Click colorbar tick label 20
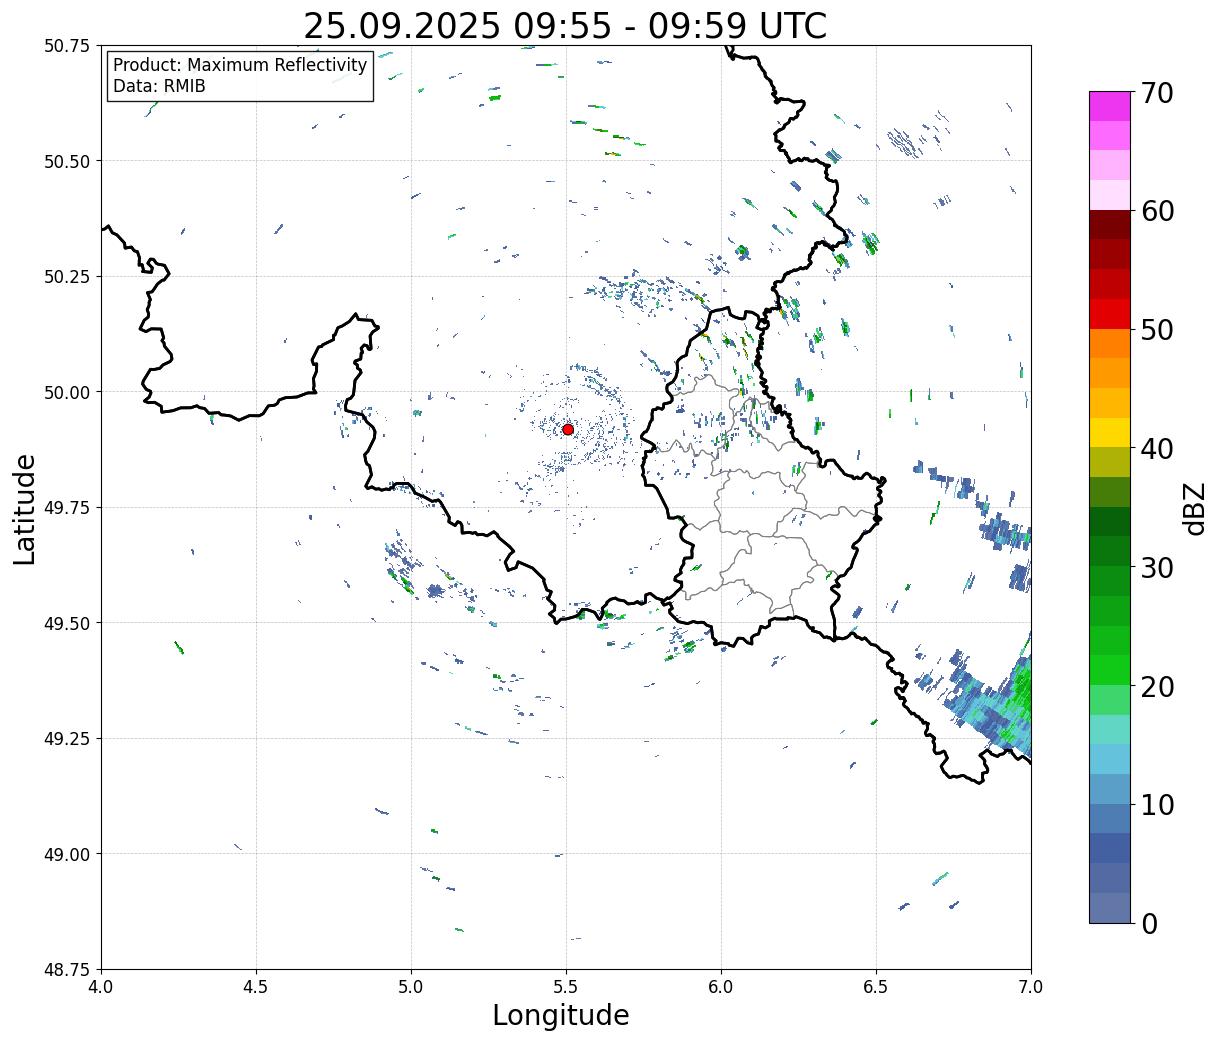Image resolution: width=1219 pixels, height=1040 pixels. pos(1157,687)
